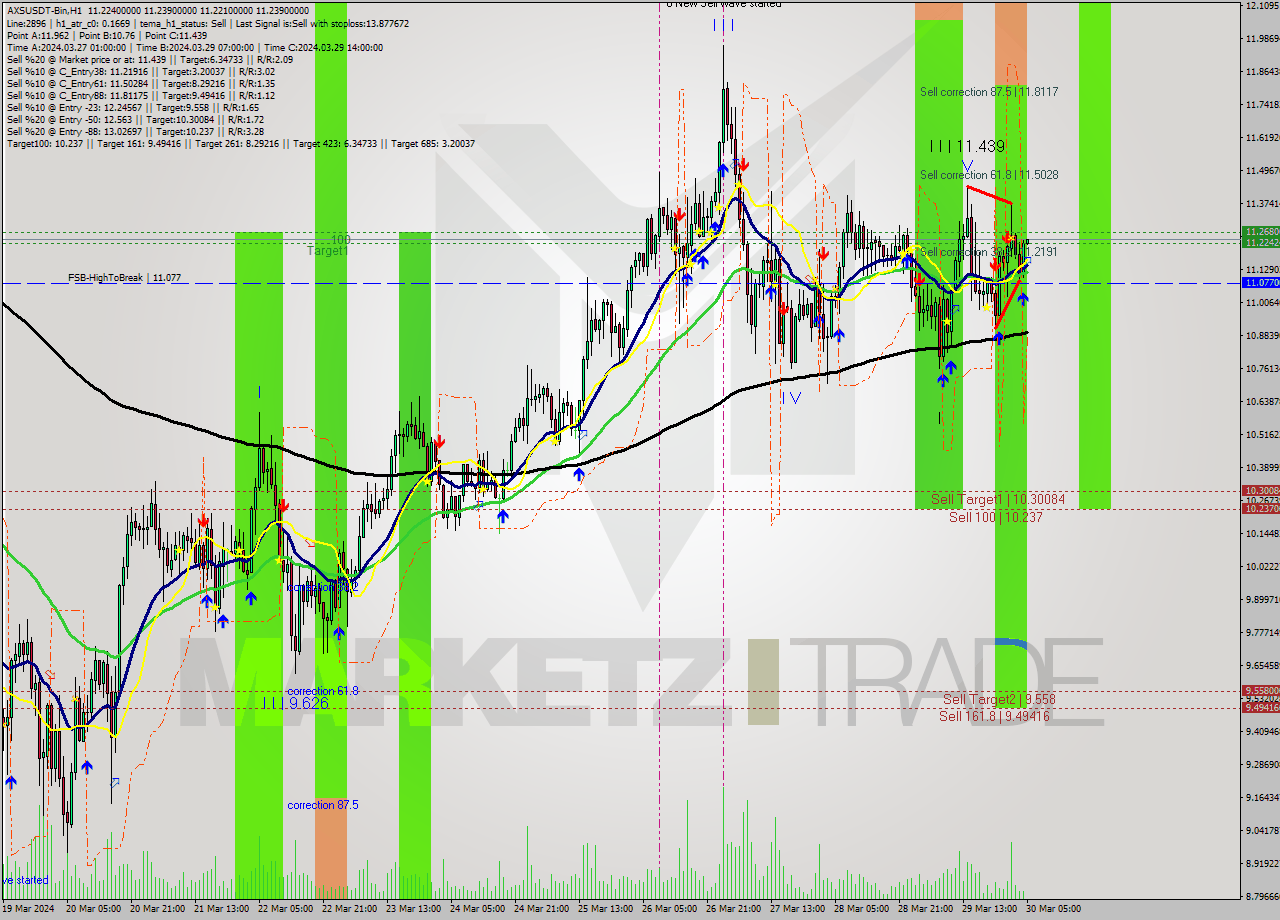Click the 'Sell %10 @ C_Entry38' line

[141, 72]
